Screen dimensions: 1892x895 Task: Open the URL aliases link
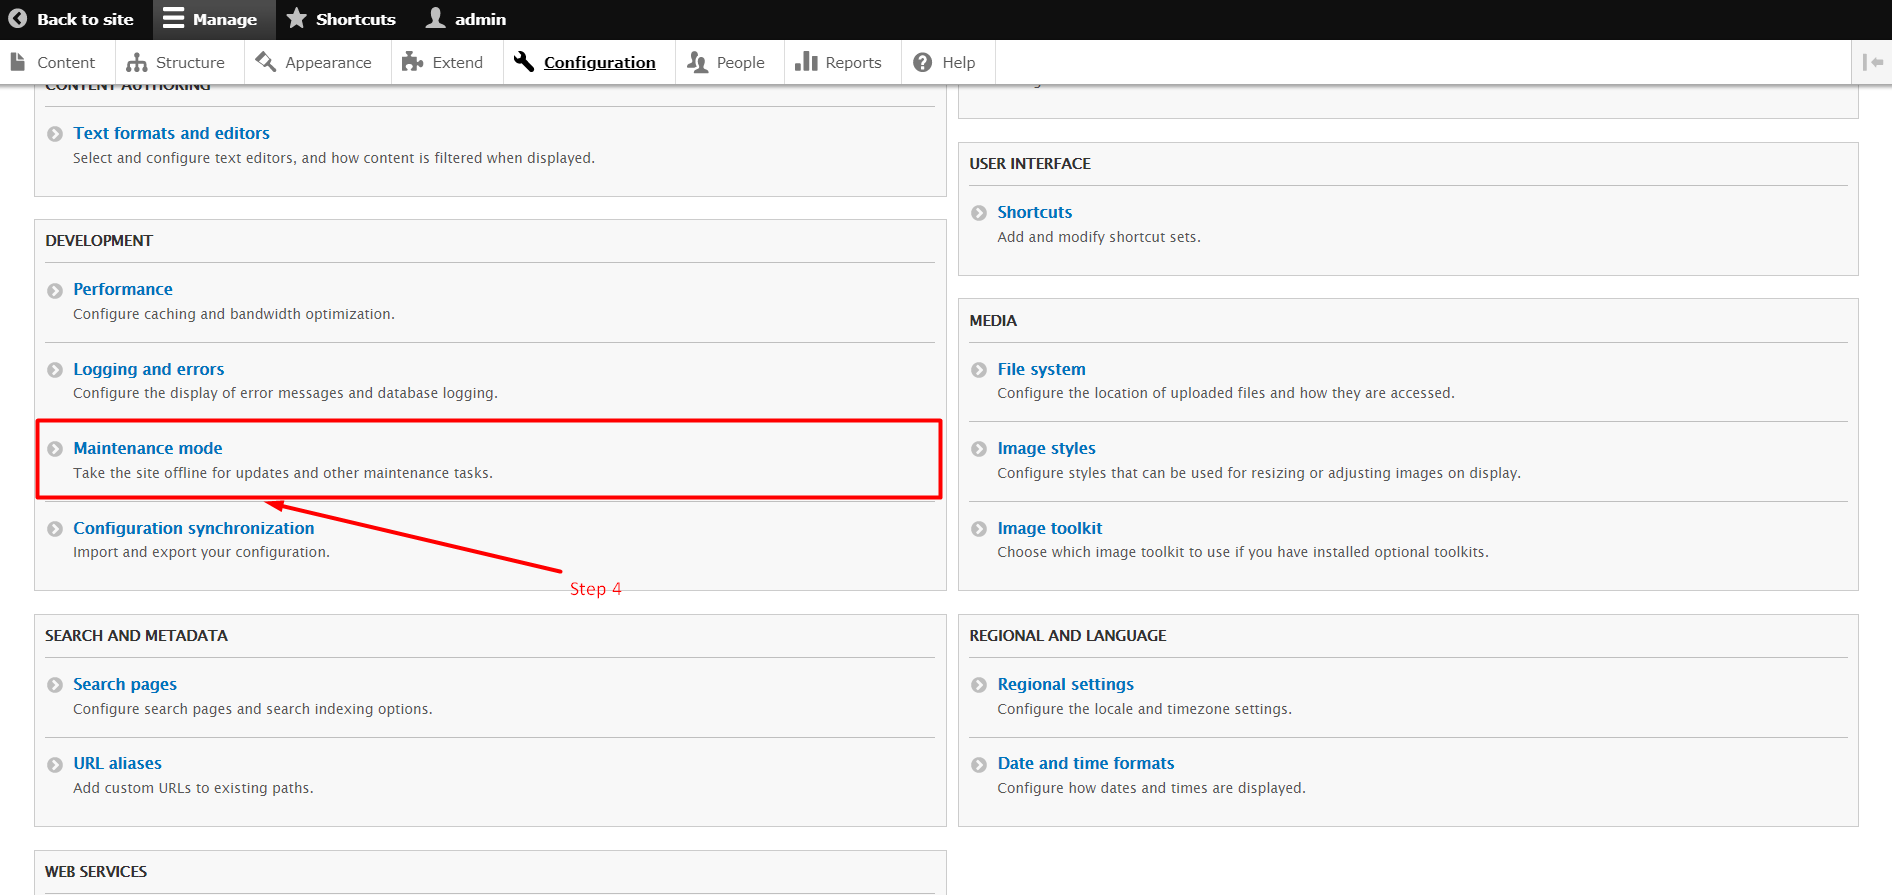117,763
